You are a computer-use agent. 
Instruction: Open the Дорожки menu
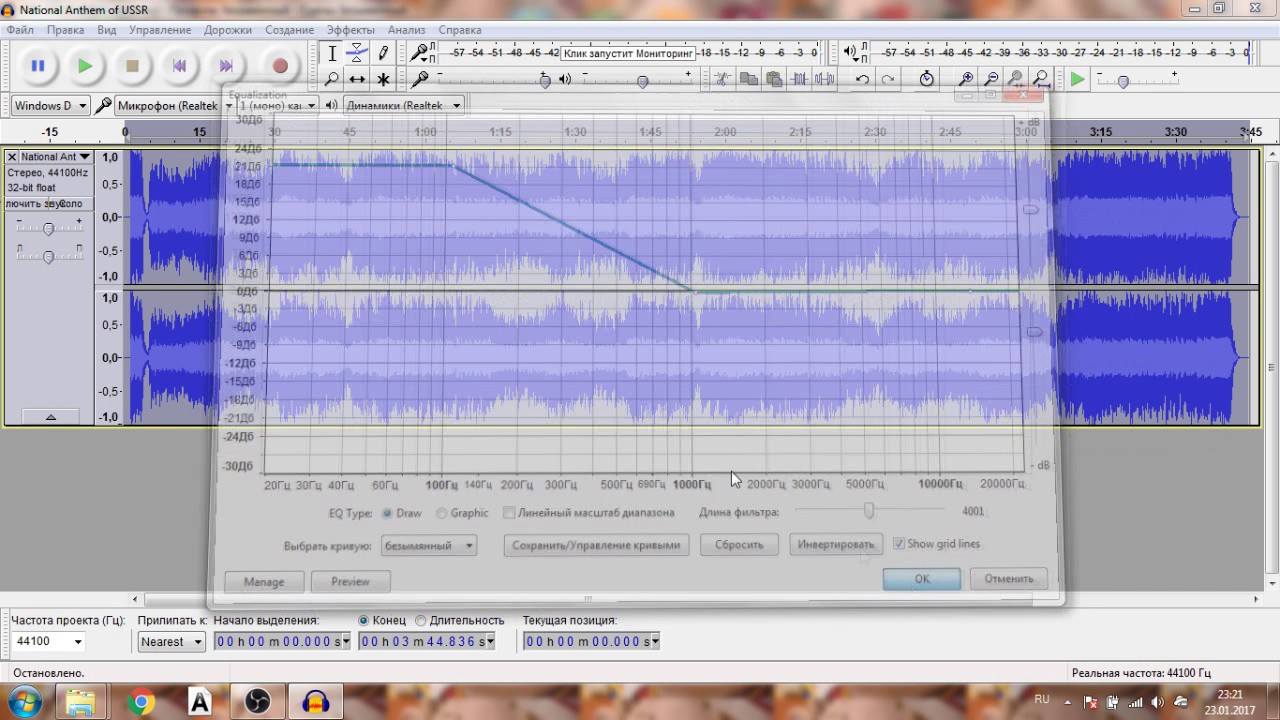[x=228, y=30]
